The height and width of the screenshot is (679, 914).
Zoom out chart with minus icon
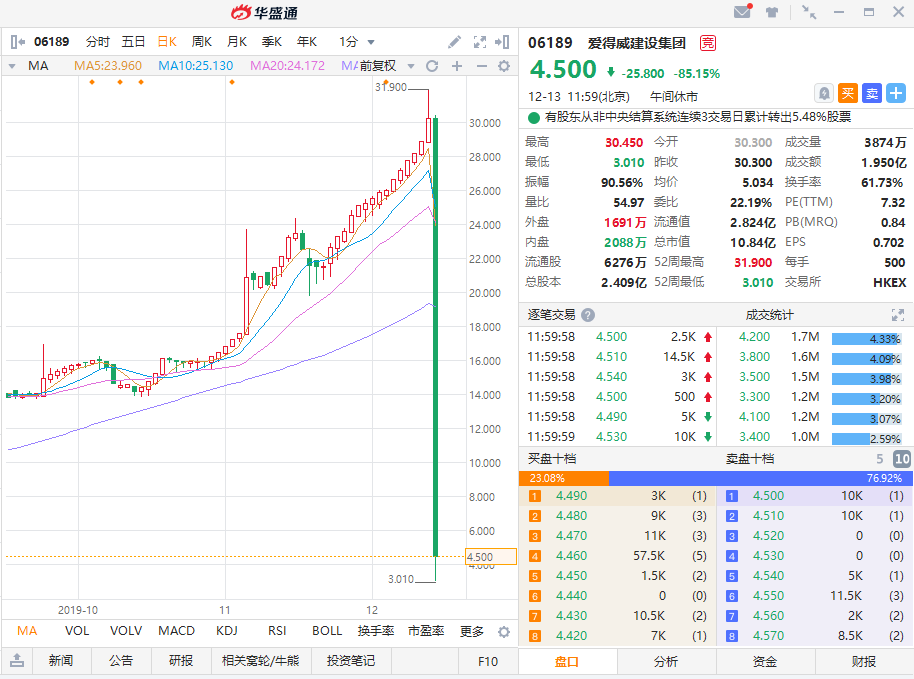coord(480,66)
